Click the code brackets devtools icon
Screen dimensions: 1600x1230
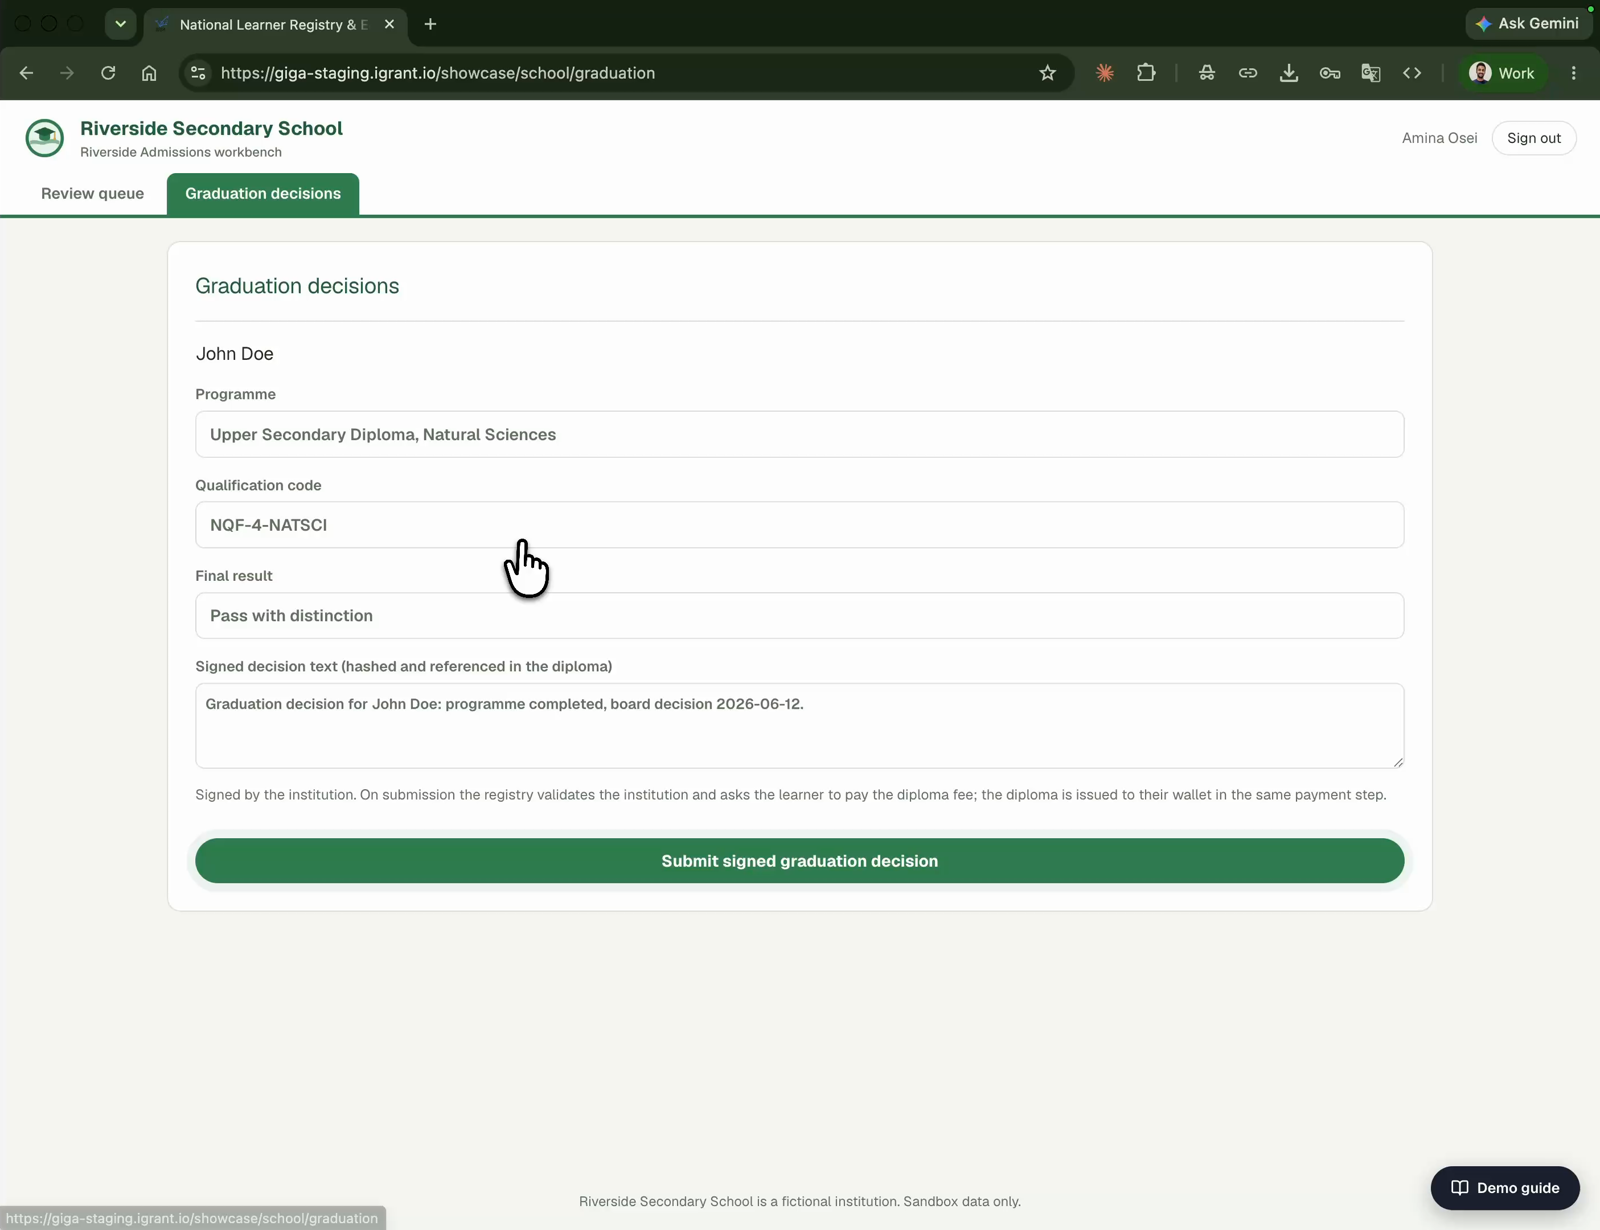pos(1412,73)
